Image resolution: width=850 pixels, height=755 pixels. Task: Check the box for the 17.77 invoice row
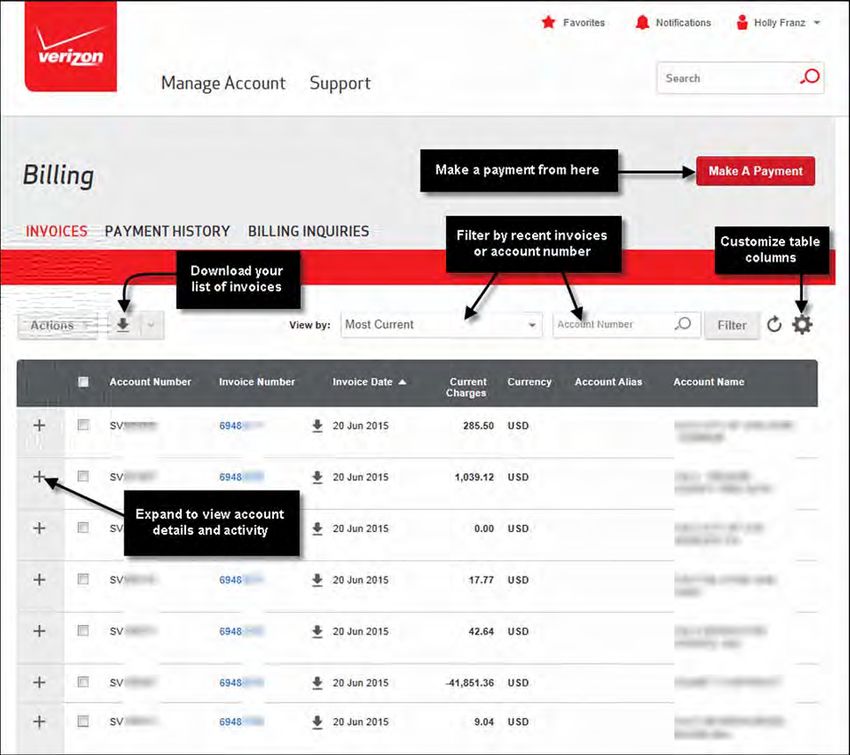point(83,579)
